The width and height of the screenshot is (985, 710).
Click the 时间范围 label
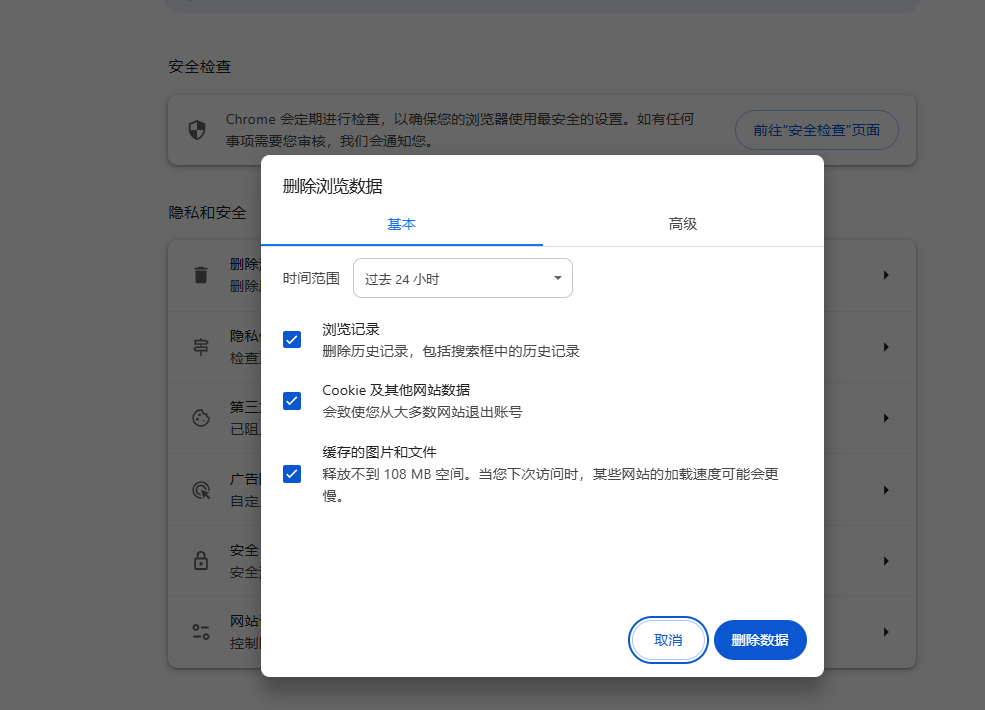(x=311, y=278)
